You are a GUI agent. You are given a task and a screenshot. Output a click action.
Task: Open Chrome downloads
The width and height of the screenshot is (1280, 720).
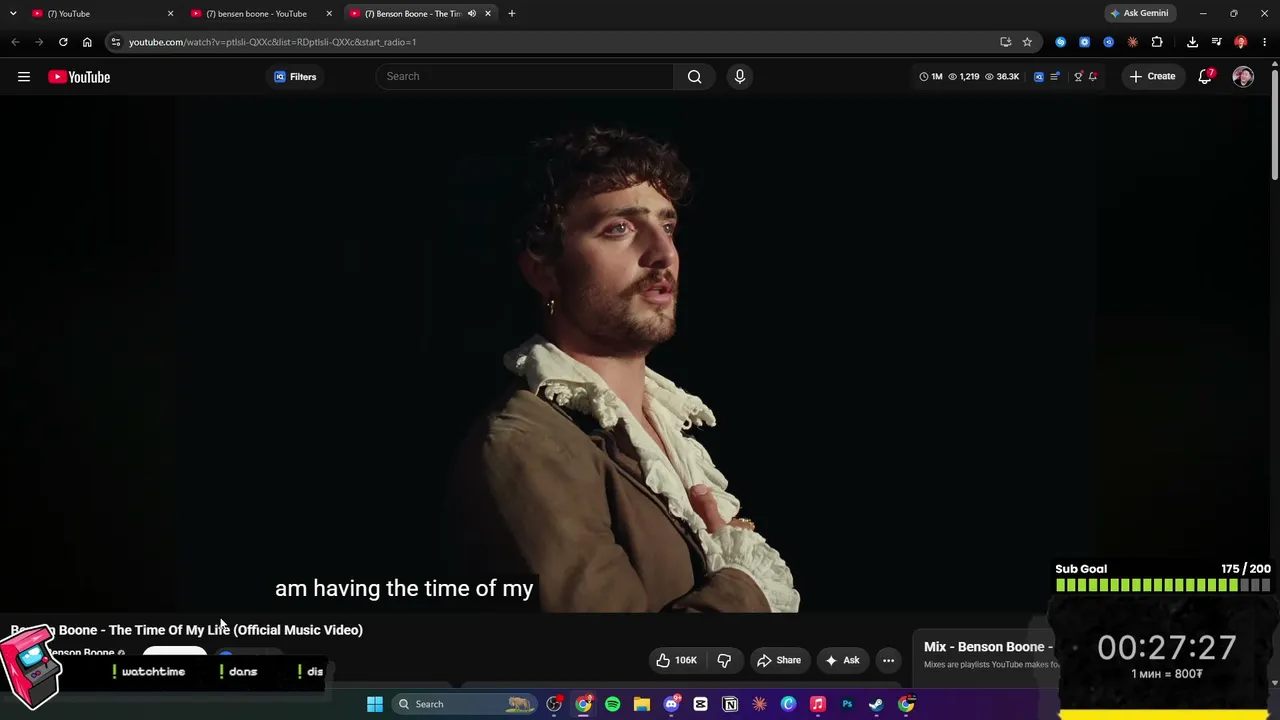pyautogui.click(x=1192, y=42)
